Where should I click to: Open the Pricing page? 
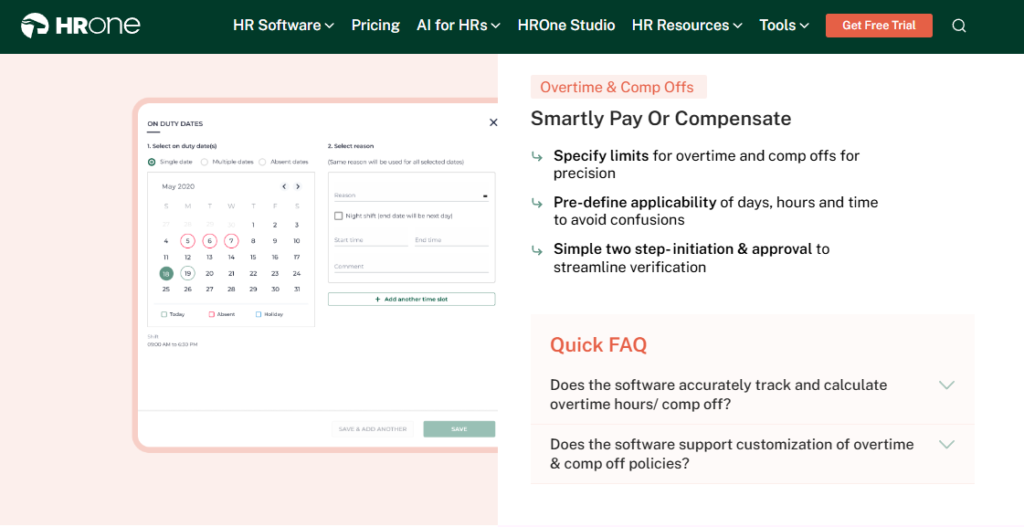click(x=376, y=25)
